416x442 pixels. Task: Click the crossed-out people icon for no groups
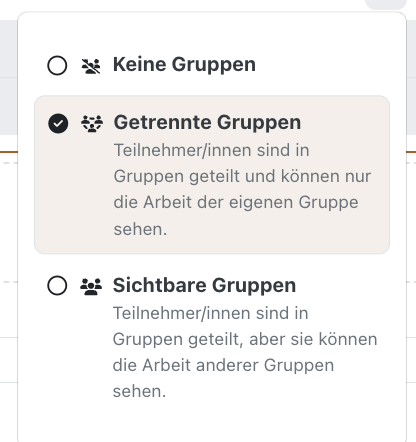tap(91, 66)
